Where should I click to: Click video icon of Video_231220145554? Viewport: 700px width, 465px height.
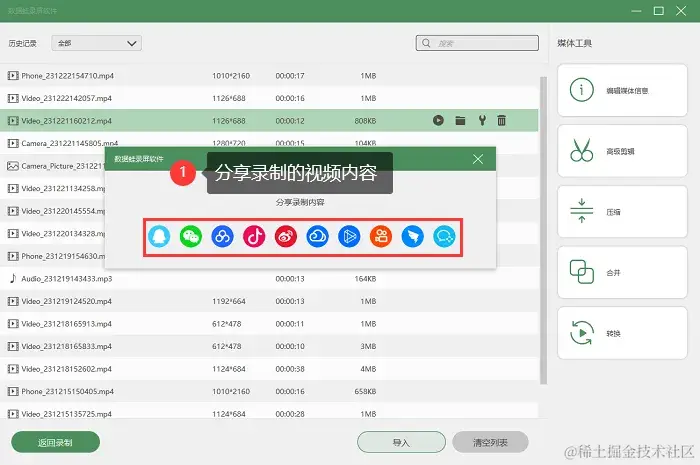pyautogui.click(x=13, y=211)
